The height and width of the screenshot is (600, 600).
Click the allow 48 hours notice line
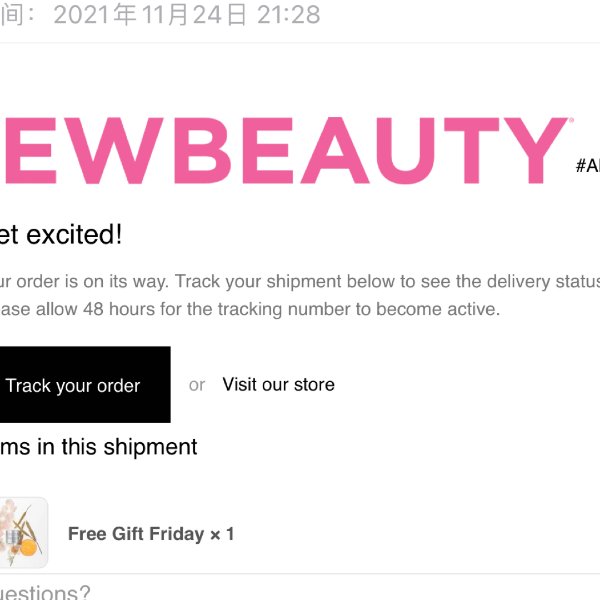(250, 309)
